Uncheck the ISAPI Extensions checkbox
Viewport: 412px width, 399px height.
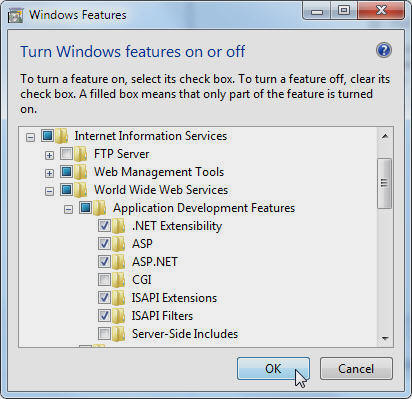click(104, 297)
